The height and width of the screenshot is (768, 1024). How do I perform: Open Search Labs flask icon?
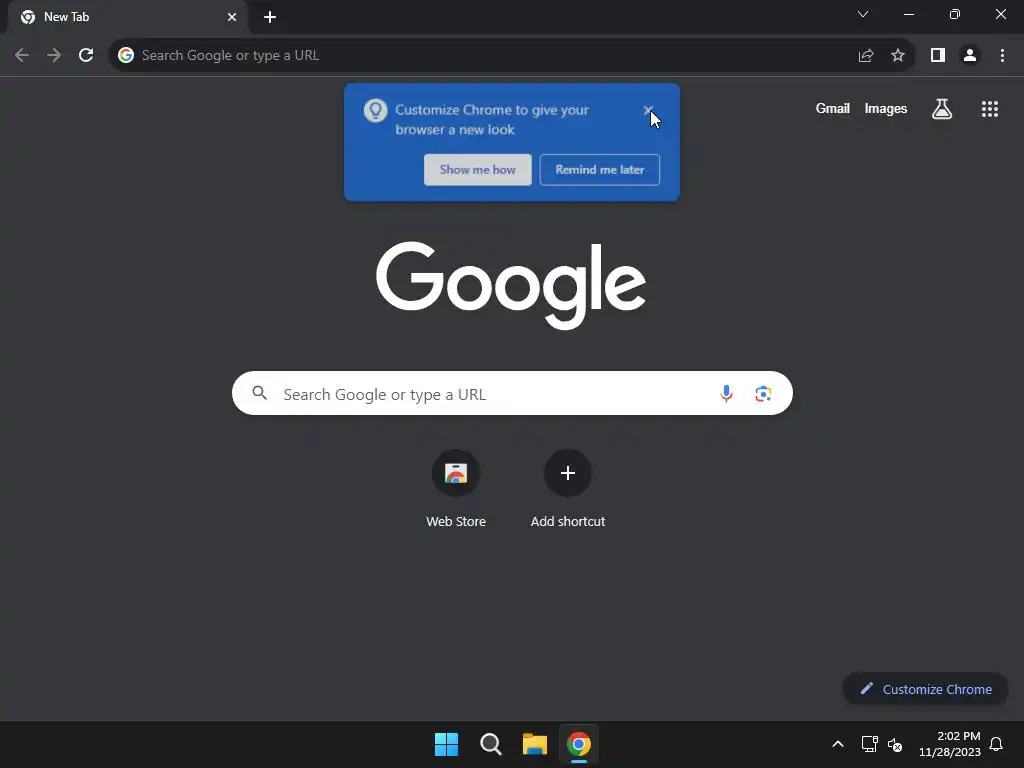[x=942, y=109]
